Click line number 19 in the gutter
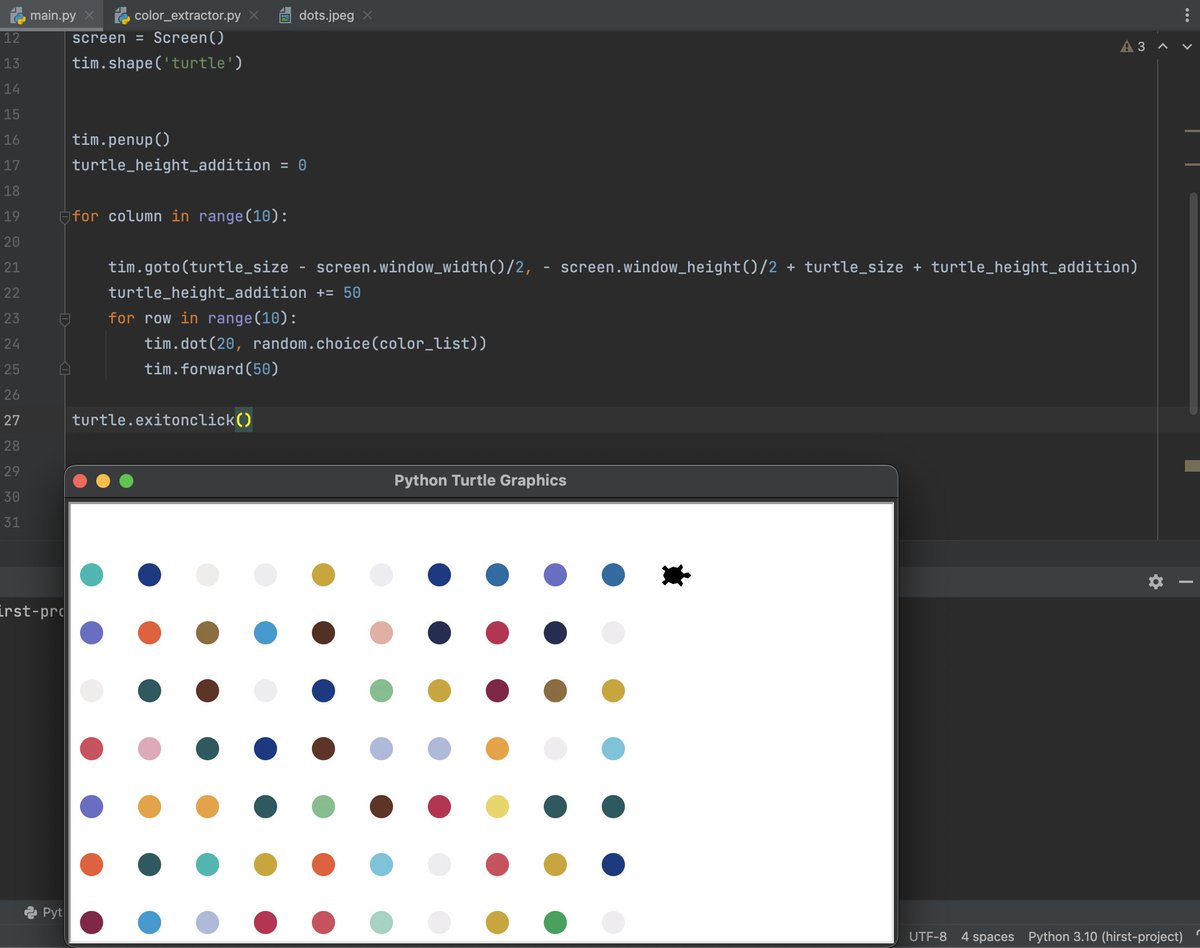The height and width of the screenshot is (948, 1200). point(12,216)
